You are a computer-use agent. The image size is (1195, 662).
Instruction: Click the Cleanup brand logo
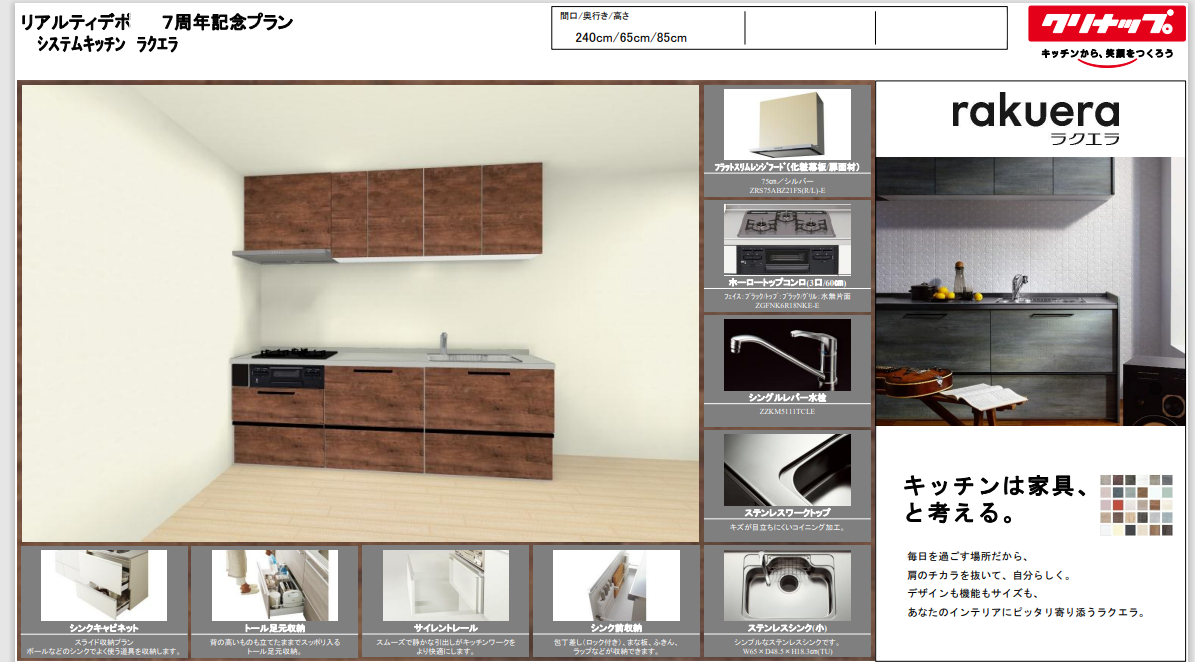(x=1107, y=25)
